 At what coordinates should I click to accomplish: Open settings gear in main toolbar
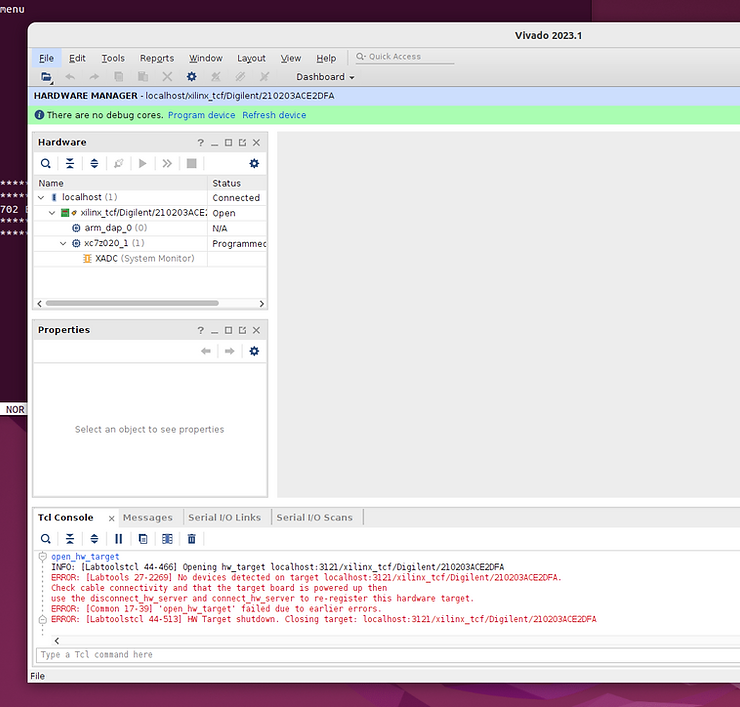(191, 76)
